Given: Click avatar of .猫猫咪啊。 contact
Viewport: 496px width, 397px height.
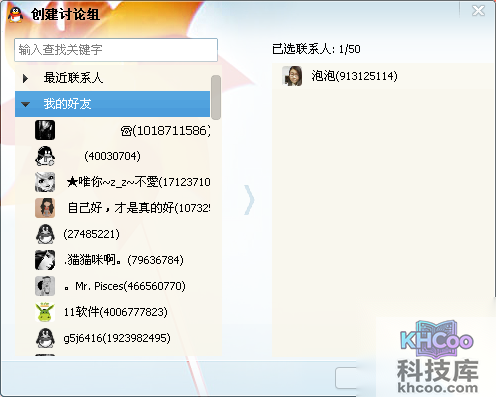Looking at the screenshot, I should pyautogui.click(x=45, y=260).
